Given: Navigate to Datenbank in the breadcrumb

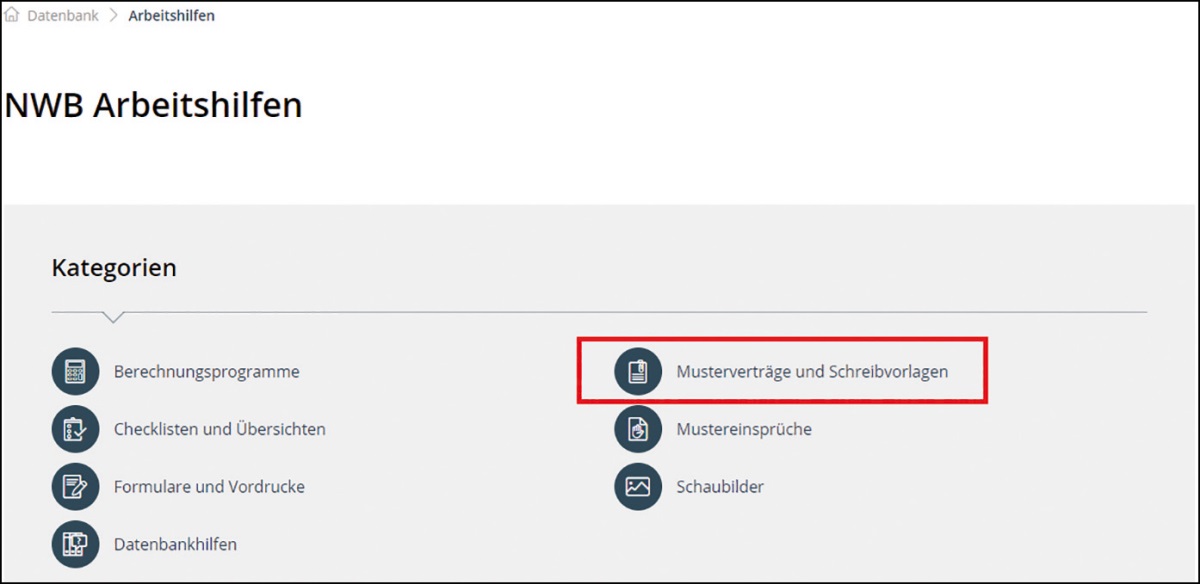Looking at the screenshot, I should 63,16.
